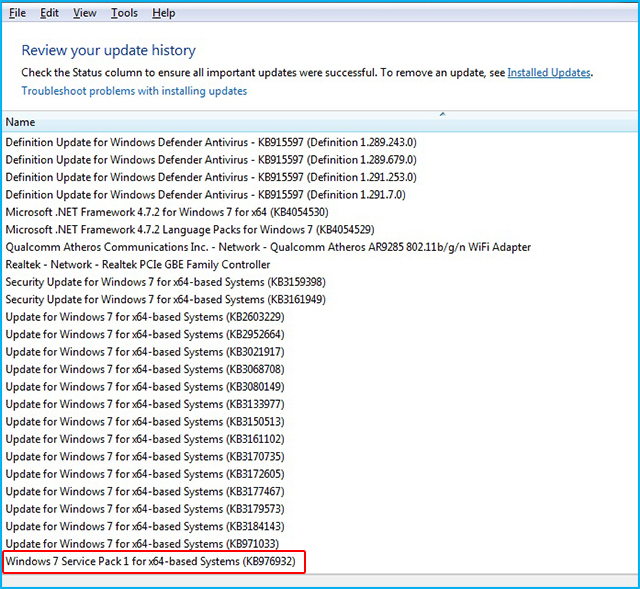Screen dimensions: 640x589
Task: Select .NET Framework 4.7.2 KB4054530 entry
Action: click(167, 212)
